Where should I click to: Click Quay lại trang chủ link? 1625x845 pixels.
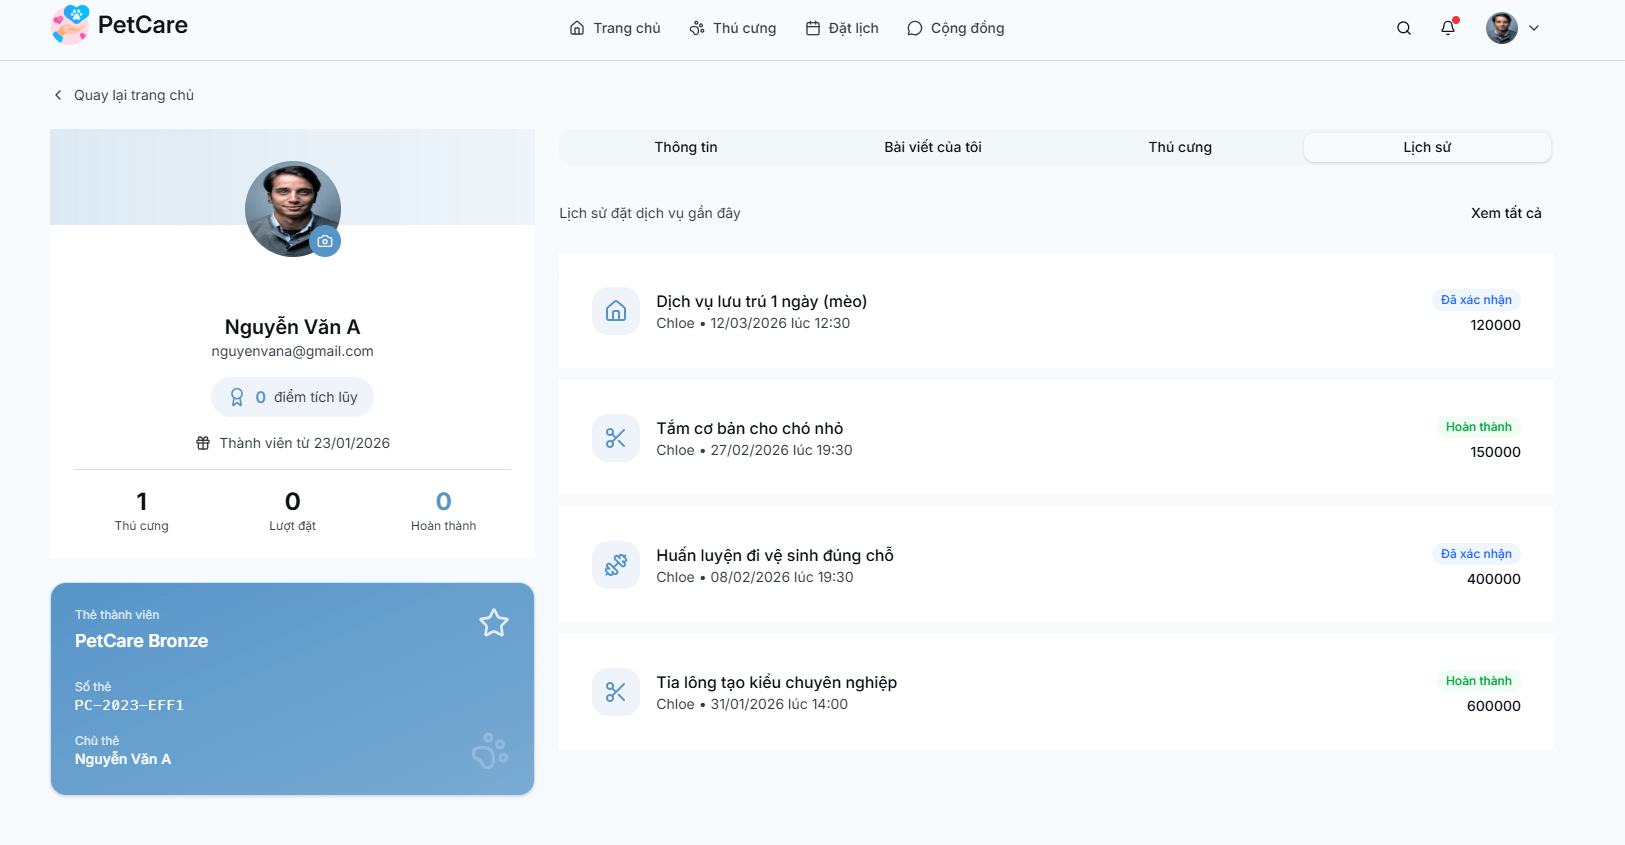123,95
